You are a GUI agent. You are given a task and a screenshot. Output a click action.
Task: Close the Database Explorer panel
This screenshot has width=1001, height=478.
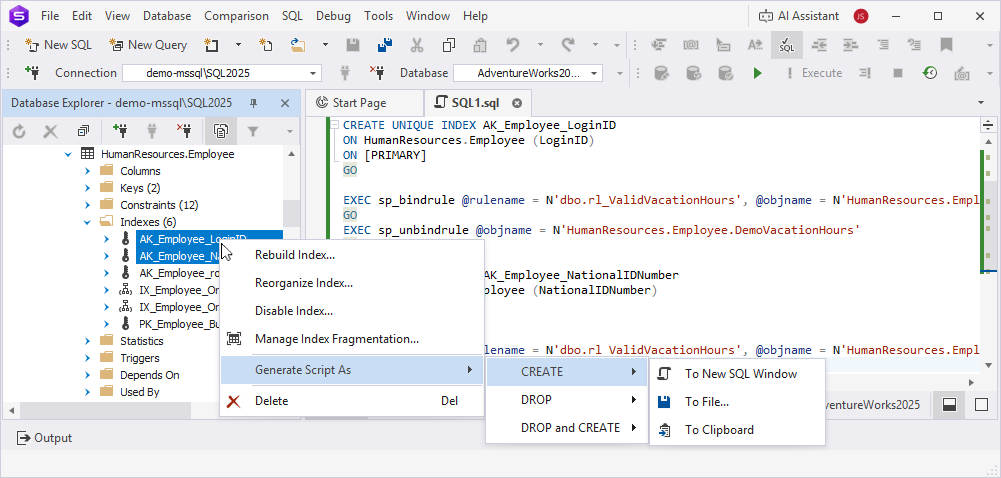click(285, 103)
